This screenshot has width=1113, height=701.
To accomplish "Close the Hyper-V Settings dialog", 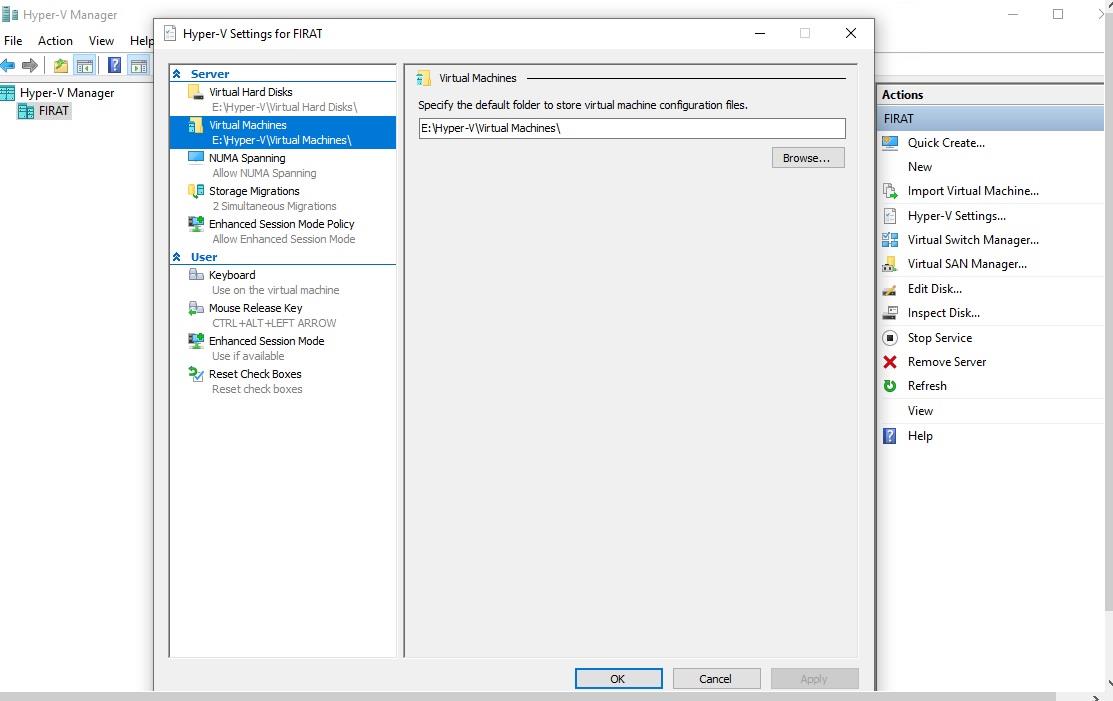I will point(850,33).
